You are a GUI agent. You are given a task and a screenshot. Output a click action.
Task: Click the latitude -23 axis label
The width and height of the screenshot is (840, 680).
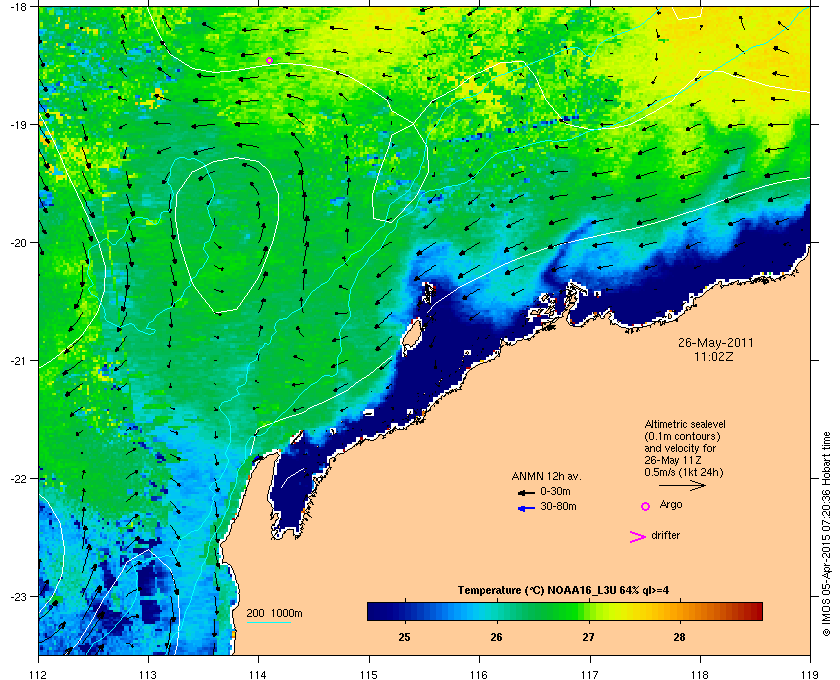[19, 596]
